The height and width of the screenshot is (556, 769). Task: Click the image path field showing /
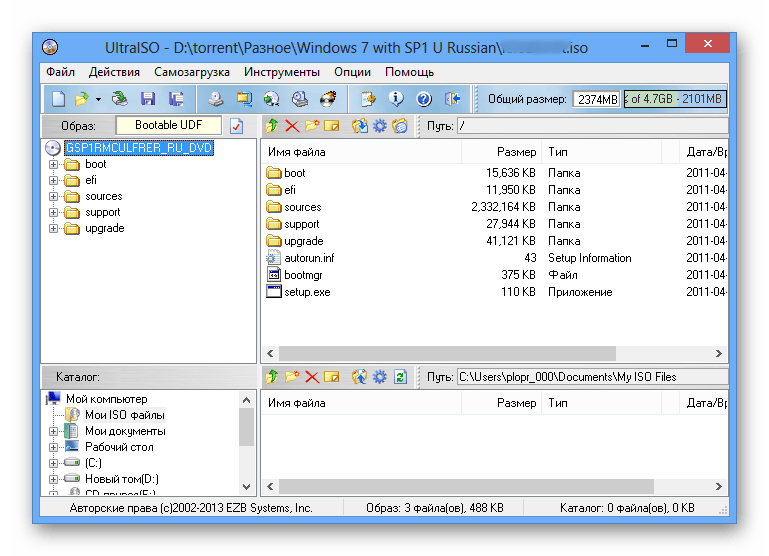click(x=592, y=126)
